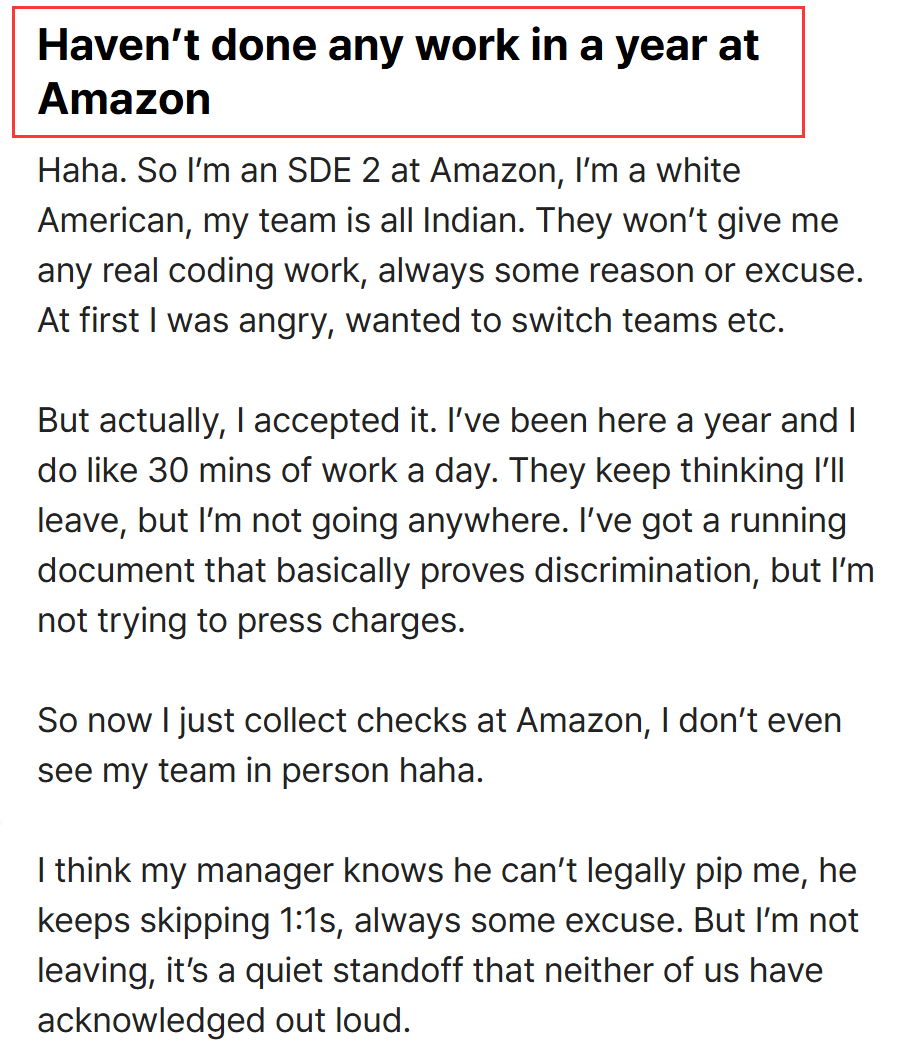The height and width of the screenshot is (1063, 909).
Task: Click the final line "acknowledged out loud."
Action: 224,1021
